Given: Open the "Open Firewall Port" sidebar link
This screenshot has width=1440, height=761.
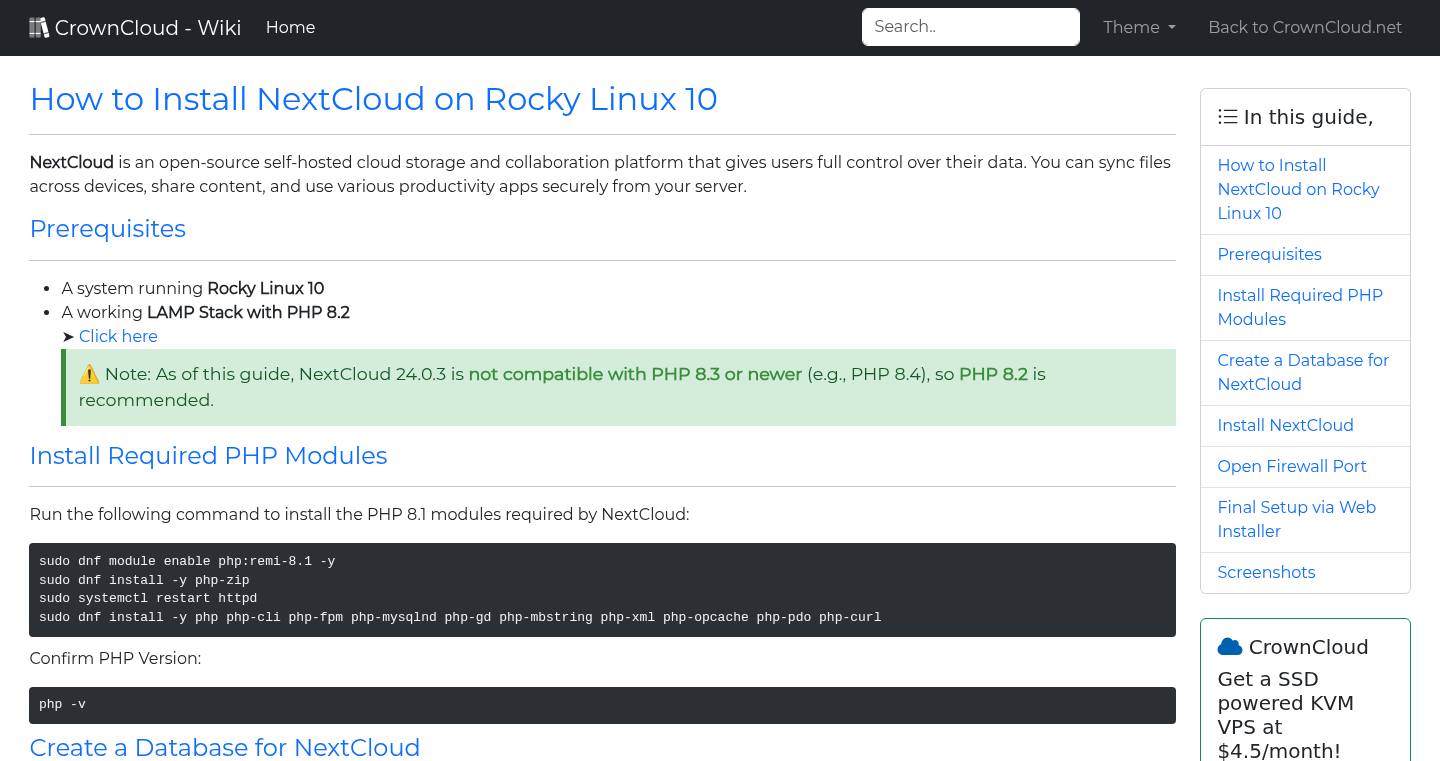Looking at the screenshot, I should point(1292,466).
